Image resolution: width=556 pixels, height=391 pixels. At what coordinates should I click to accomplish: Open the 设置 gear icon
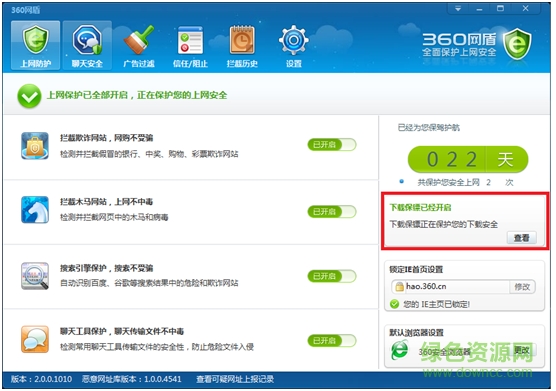[294, 45]
